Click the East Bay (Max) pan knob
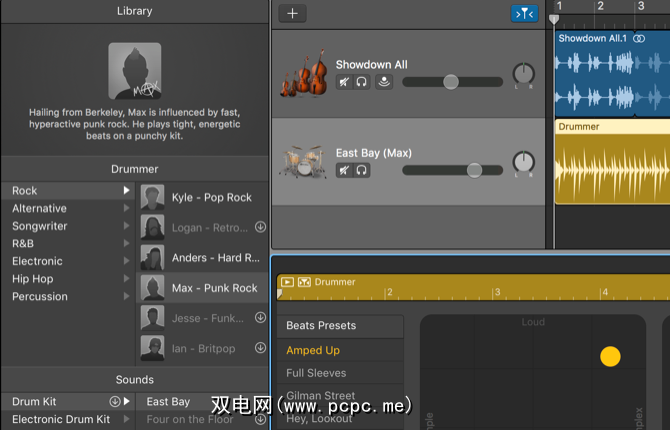Viewport: 670px width, 430px height. point(523,162)
